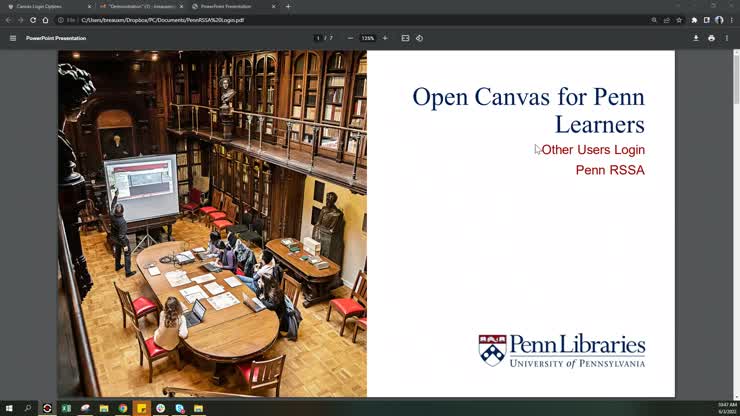Click the zoom percentage field

click(367, 38)
